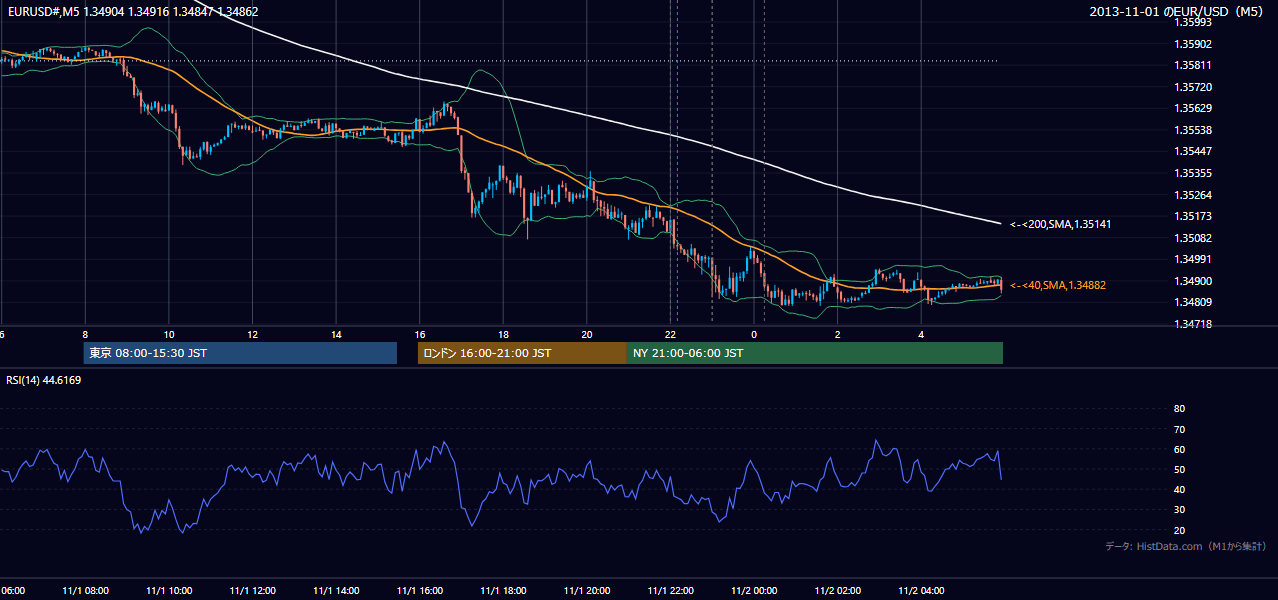Click hour tick 10 below the price chart
This screenshot has width=1278, height=600.
pyautogui.click(x=169, y=335)
